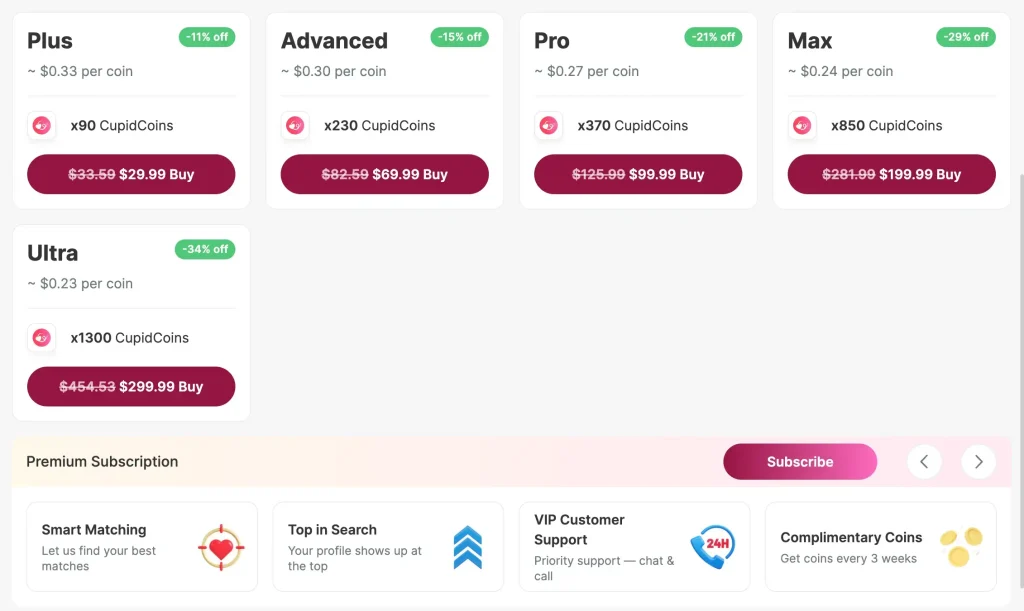Buy the Plus pack for $29.99
Screen dimensions: 1024x611
coord(131,174)
